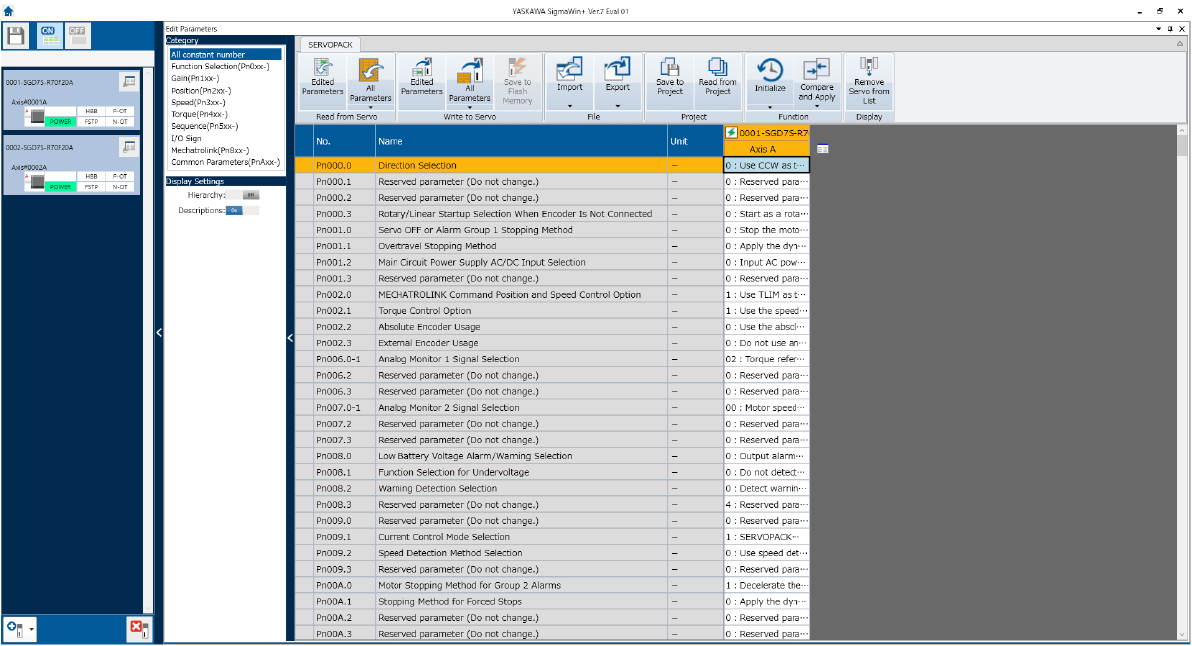Expand the Import dropdown arrow
This screenshot has width=1192, height=646.
[x=569, y=106]
